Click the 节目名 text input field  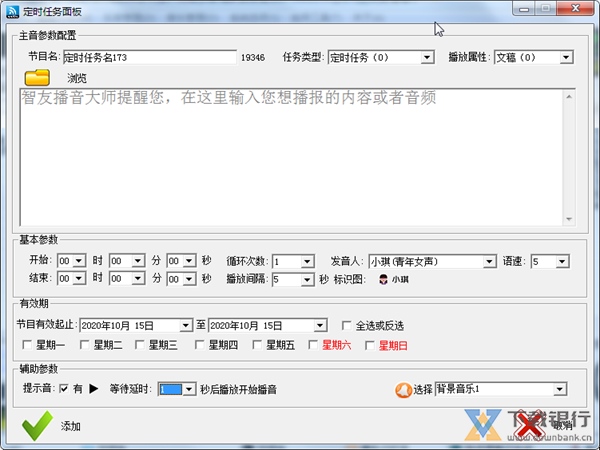149,58
